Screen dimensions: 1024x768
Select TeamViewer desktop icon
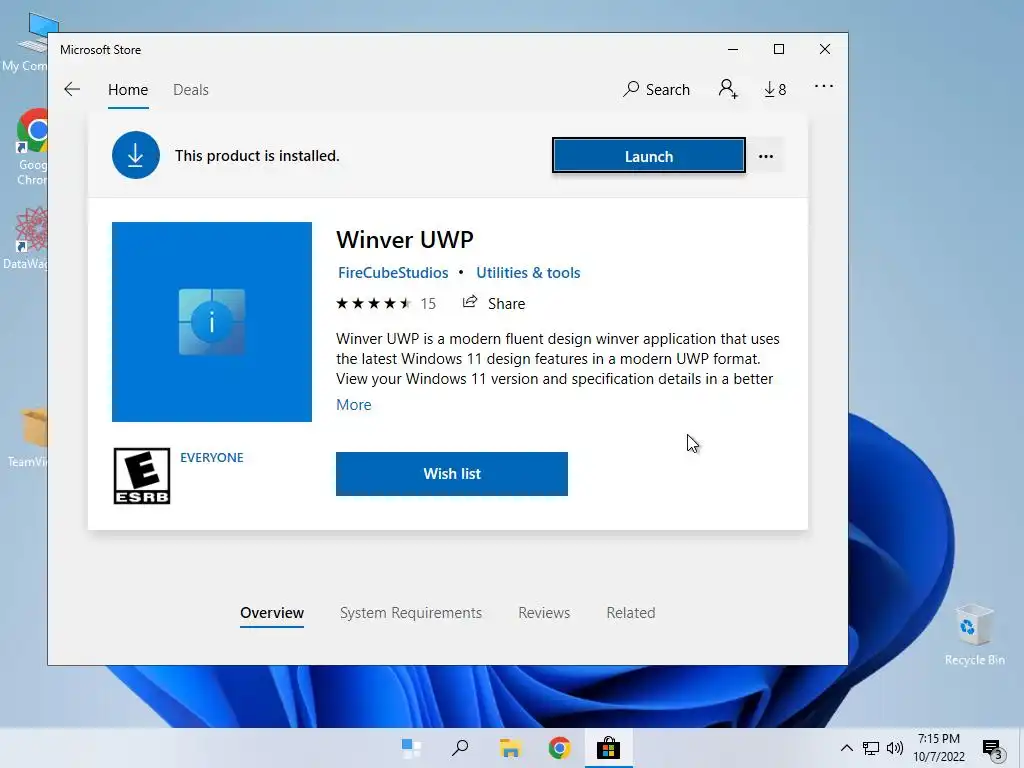pyautogui.click(x=27, y=436)
